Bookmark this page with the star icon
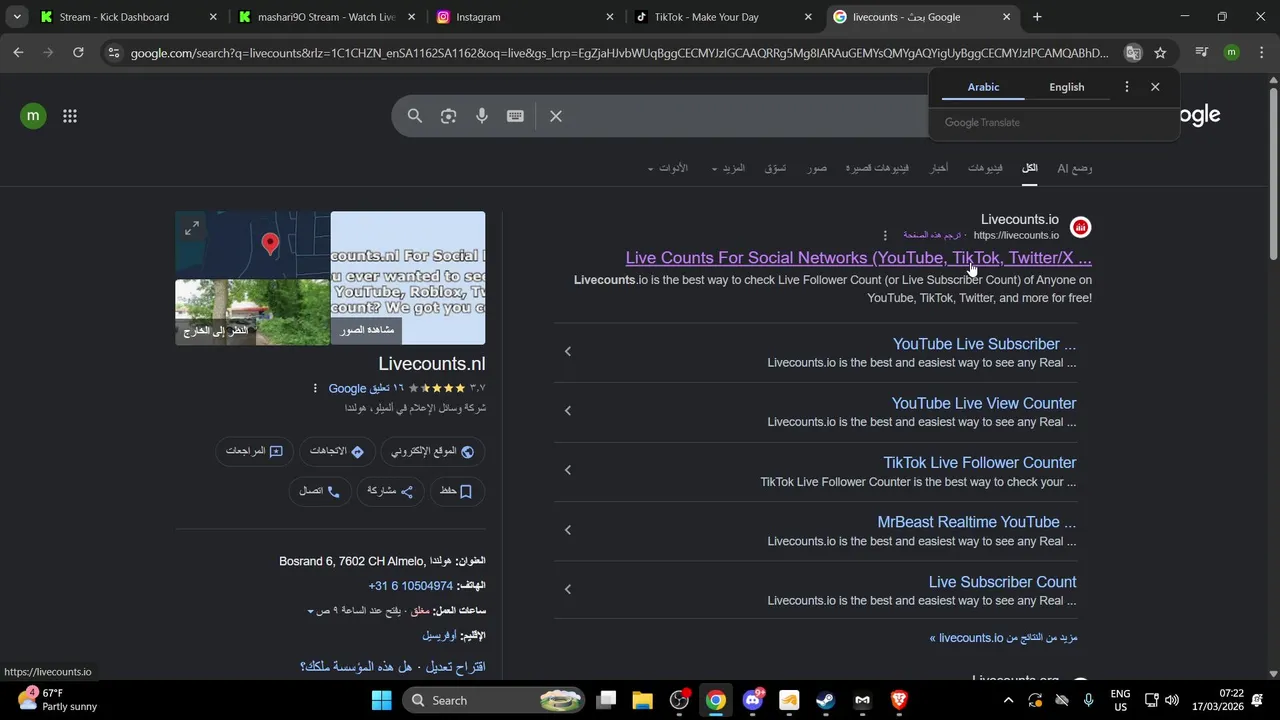 [1160, 53]
